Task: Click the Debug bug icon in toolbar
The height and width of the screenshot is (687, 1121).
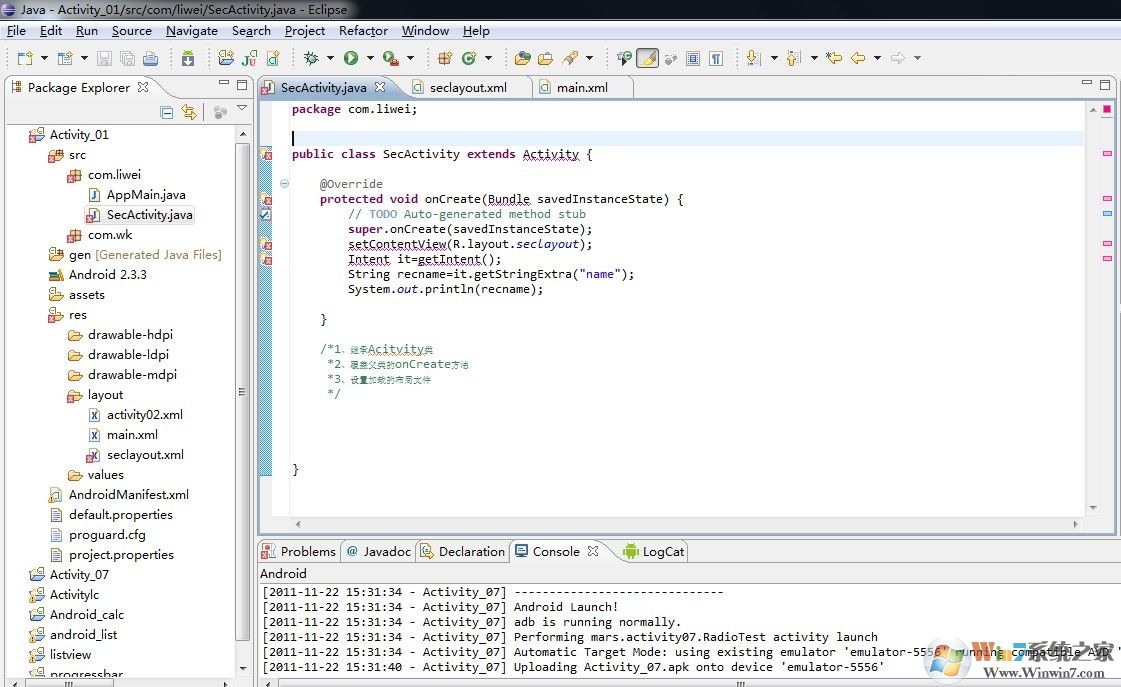Action: pos(311,59)
